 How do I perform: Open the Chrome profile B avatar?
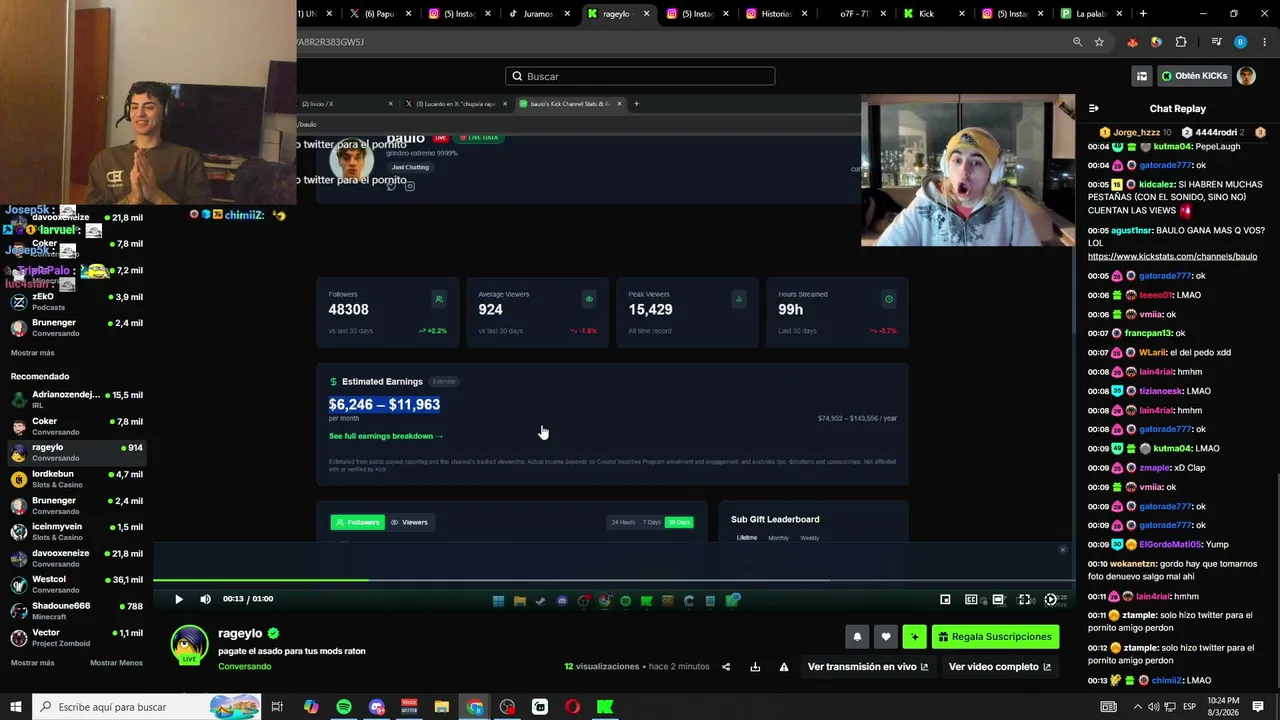tap(1240, 42)
